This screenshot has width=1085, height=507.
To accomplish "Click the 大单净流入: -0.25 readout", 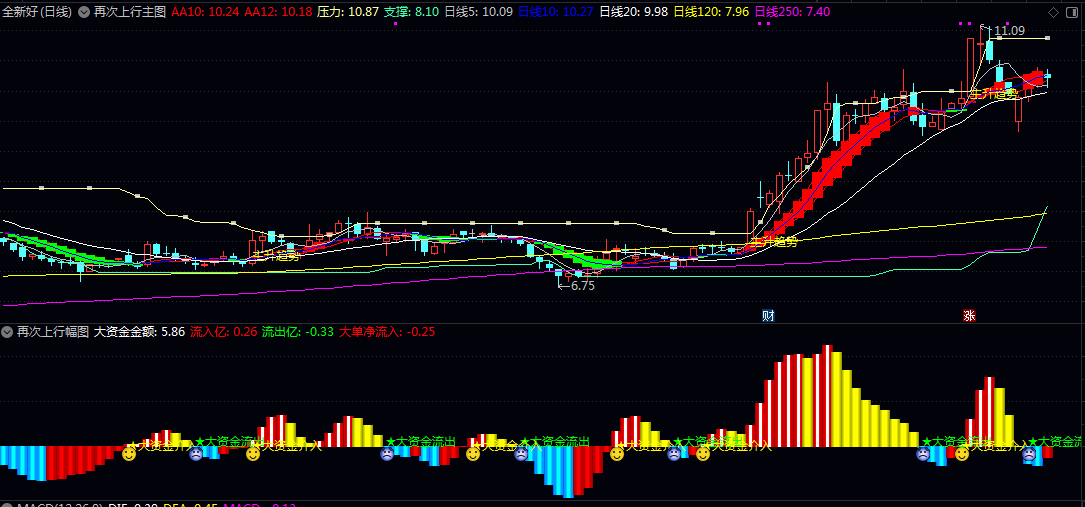I will [387, 331].
